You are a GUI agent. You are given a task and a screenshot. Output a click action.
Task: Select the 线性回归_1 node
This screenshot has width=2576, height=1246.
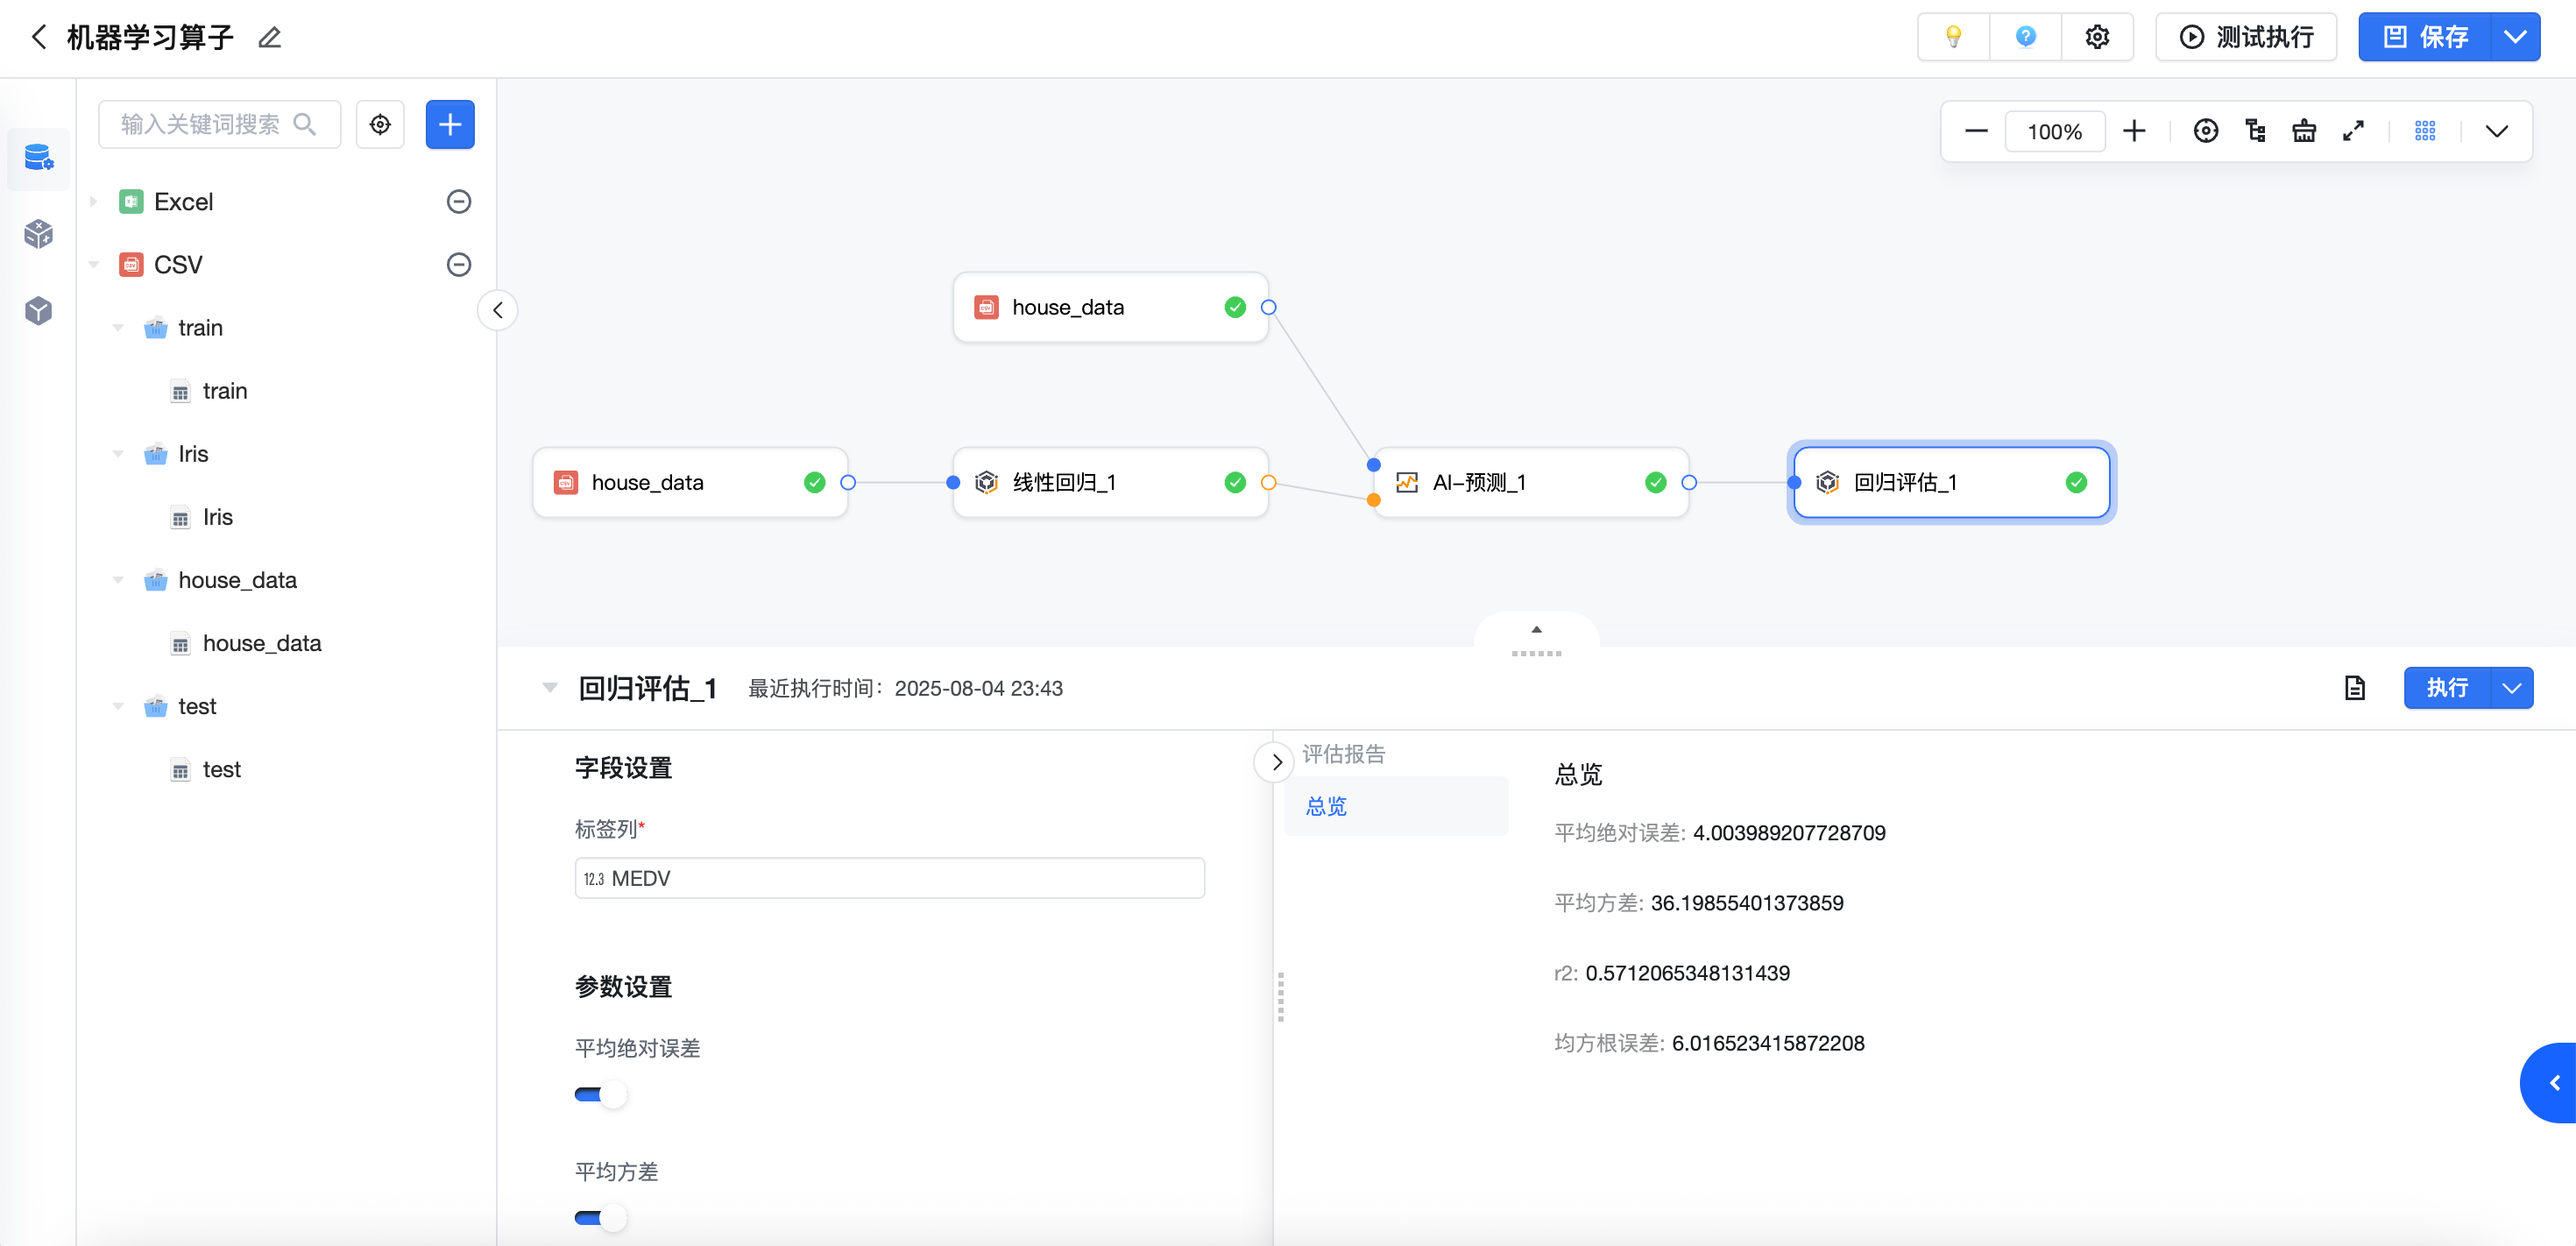point(1110,483)
